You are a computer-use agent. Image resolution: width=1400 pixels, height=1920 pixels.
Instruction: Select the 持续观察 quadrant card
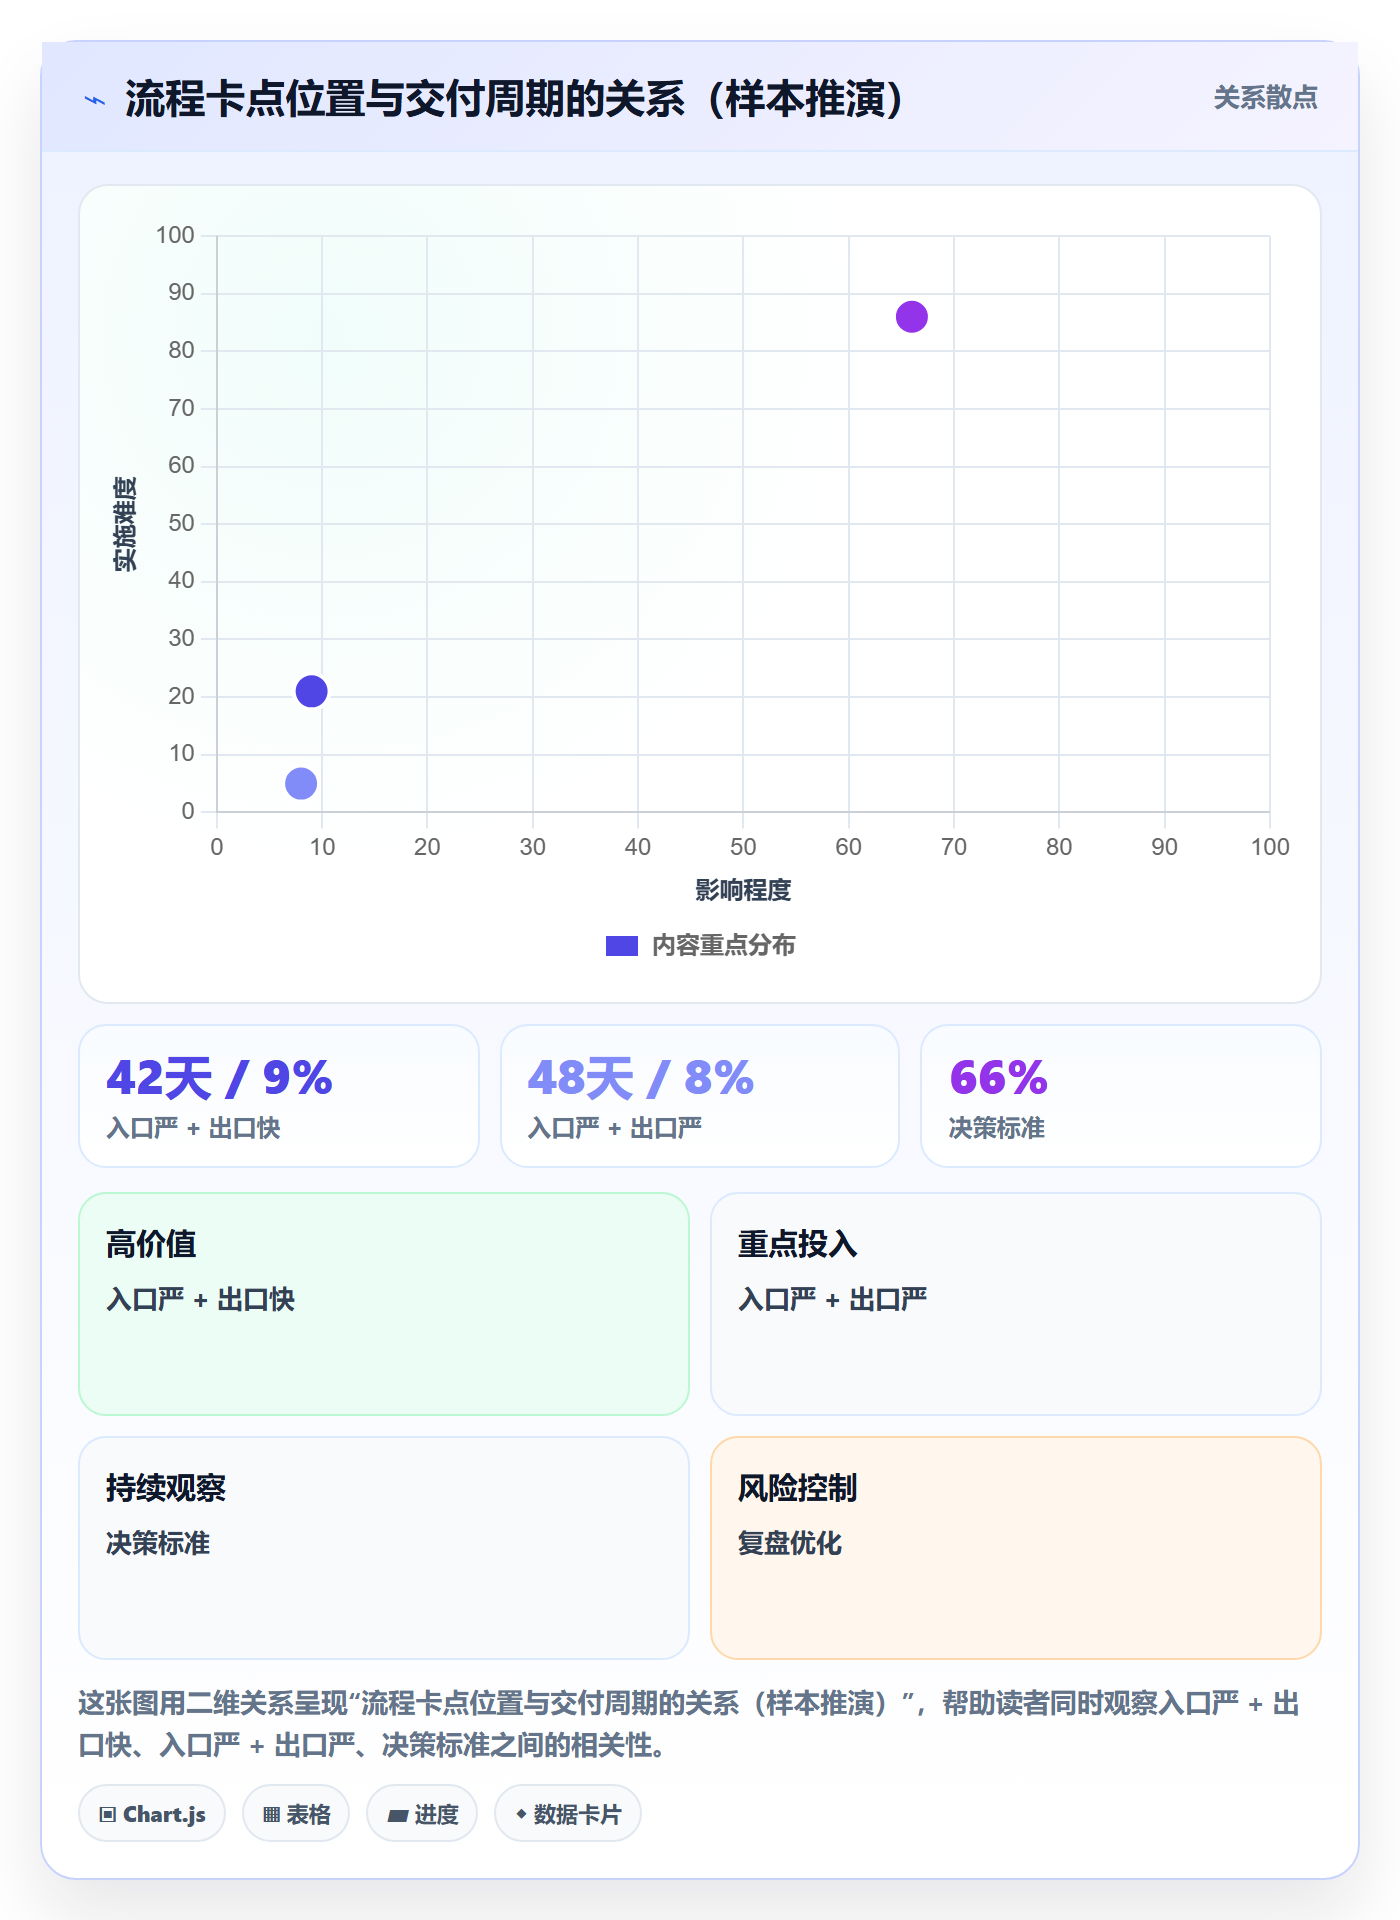tap(384, 1548)
